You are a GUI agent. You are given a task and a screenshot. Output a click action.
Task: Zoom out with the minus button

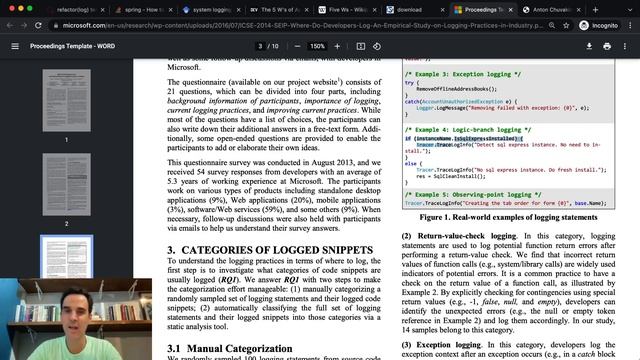click(297, 46)
